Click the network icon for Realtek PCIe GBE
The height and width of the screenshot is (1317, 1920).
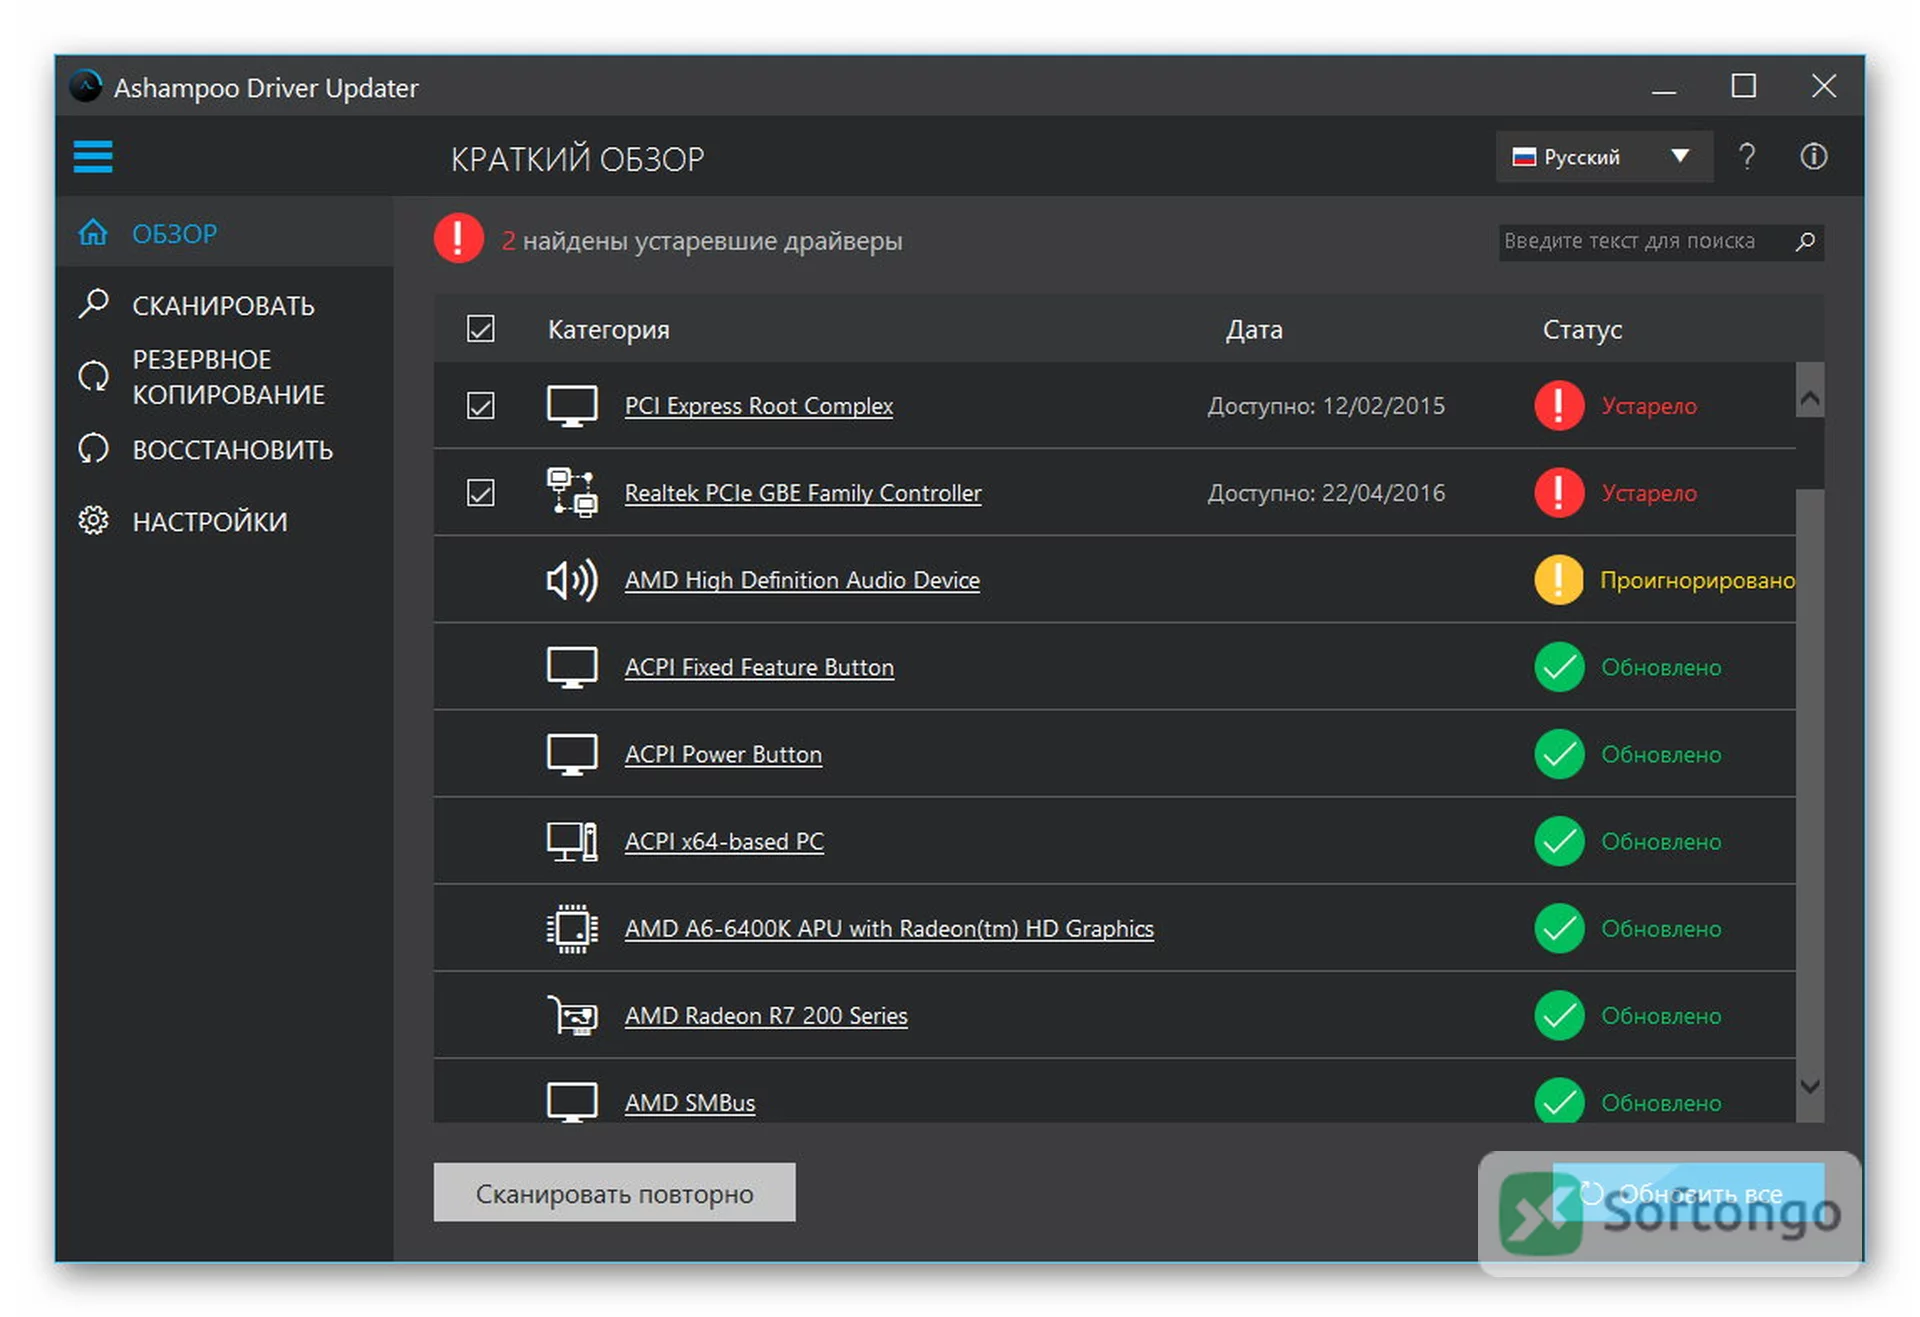pyautogui.click(x=572, y=492)
